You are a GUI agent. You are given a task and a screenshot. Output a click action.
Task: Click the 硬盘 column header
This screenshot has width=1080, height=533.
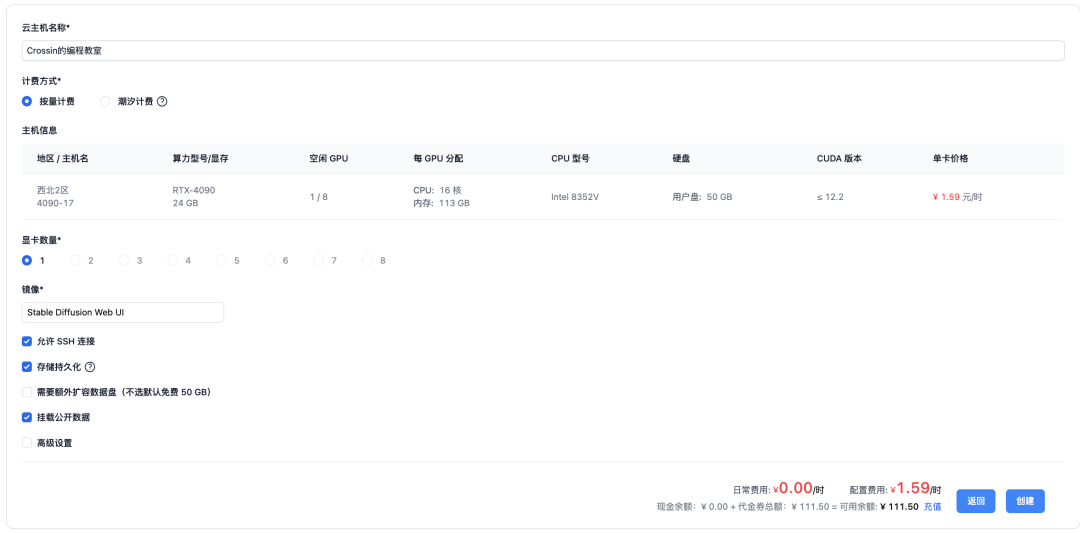(x=681, y=158)
